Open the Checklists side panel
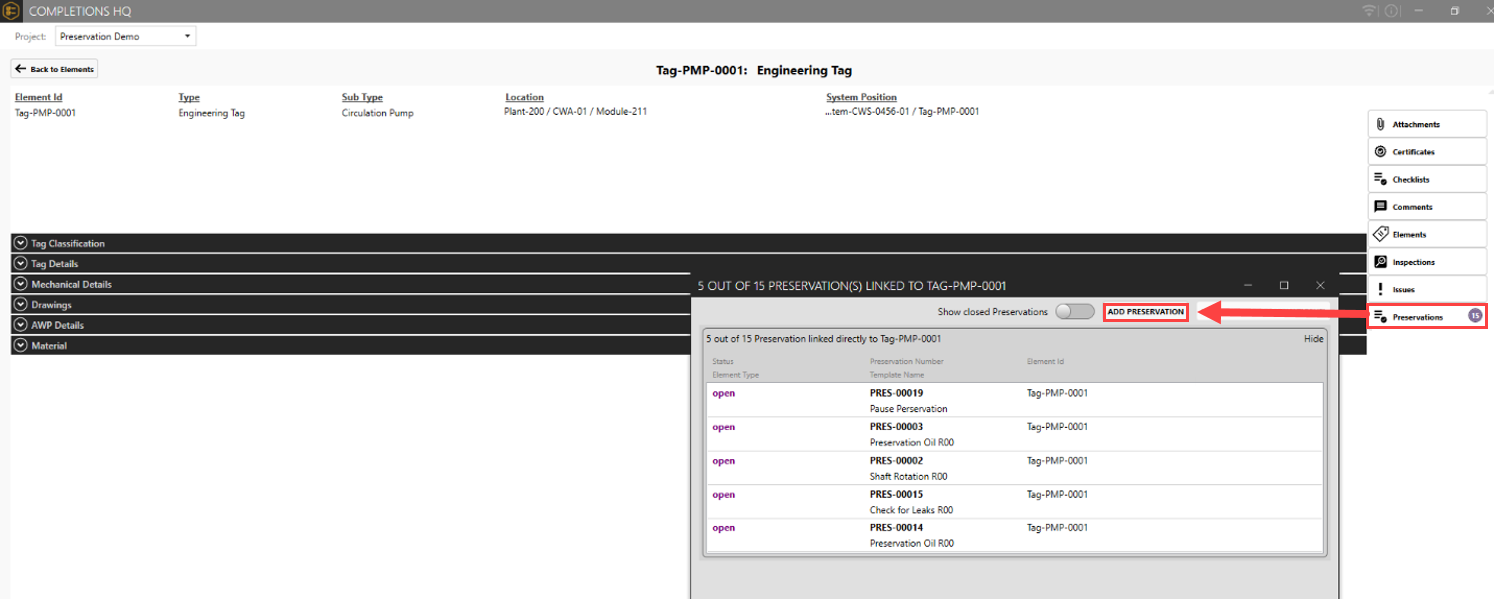This screenshot has width=1494, height=599. click(1427, 179)
